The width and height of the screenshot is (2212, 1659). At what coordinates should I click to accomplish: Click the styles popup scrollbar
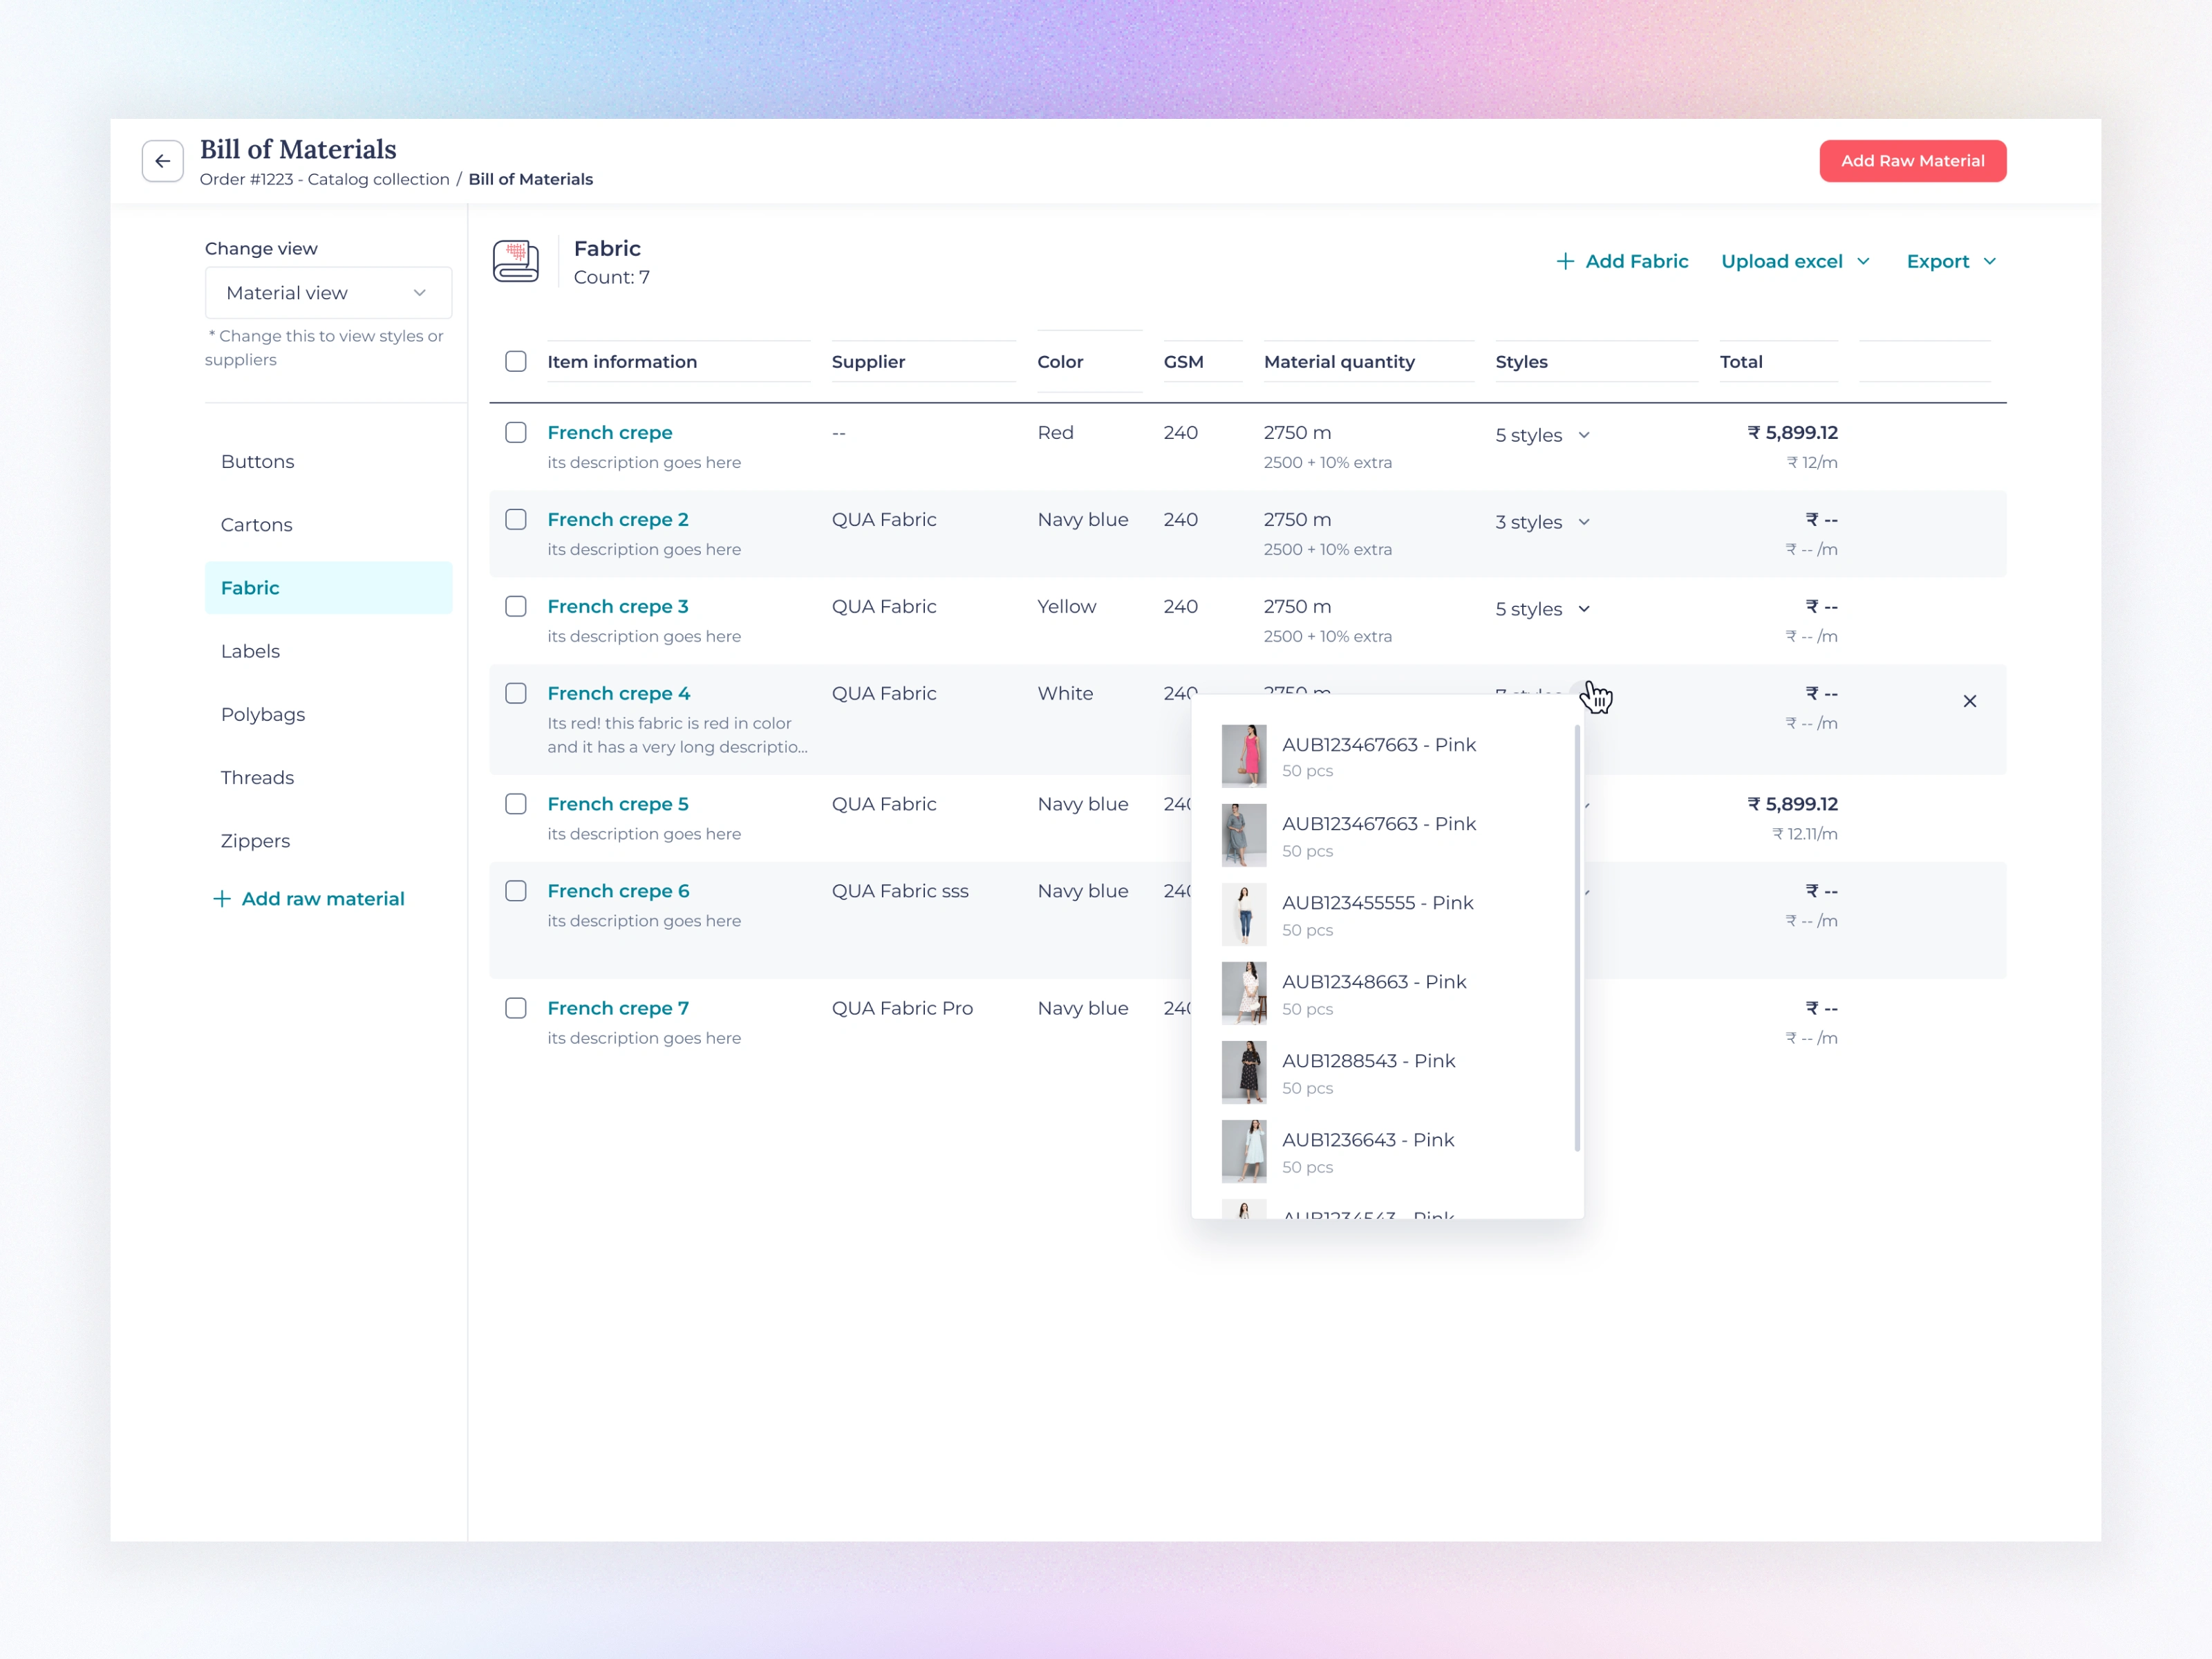[x=1577, y=939]
